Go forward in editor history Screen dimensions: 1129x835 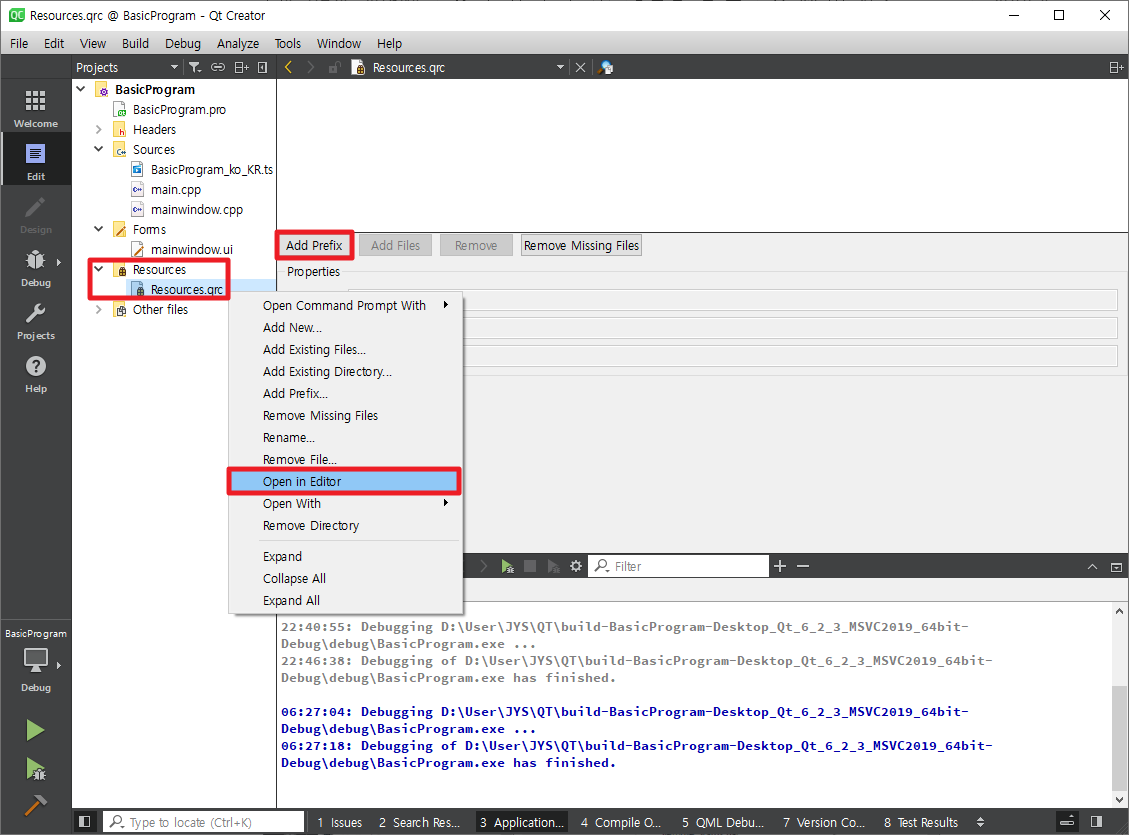pos(311,67)
